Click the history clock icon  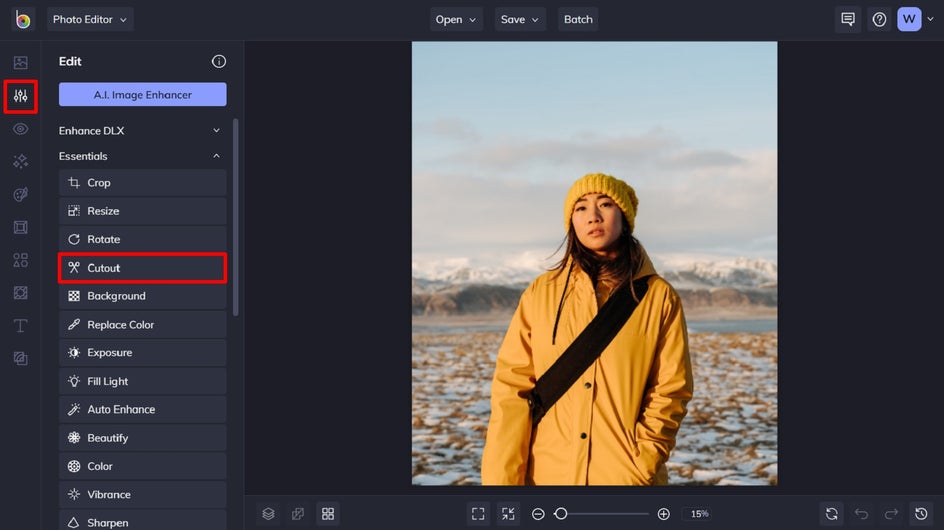tap(922, 513)
